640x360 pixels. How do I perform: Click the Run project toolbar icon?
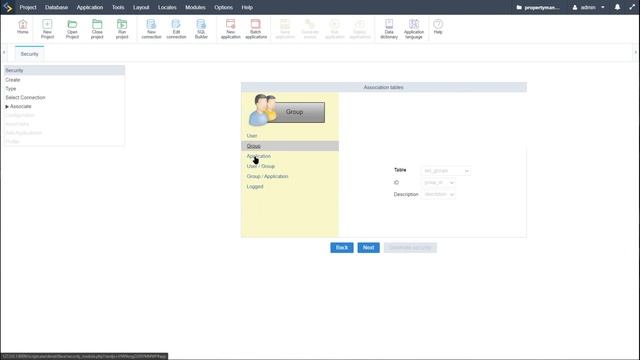(x=122, y=29)
